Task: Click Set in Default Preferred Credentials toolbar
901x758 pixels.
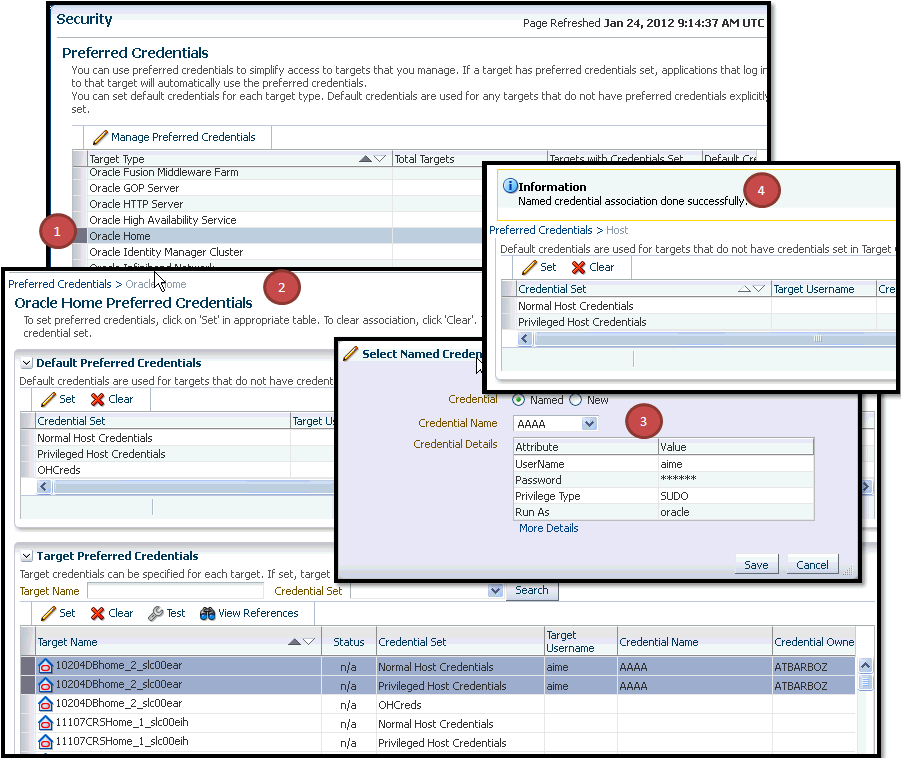Action: 59,399
